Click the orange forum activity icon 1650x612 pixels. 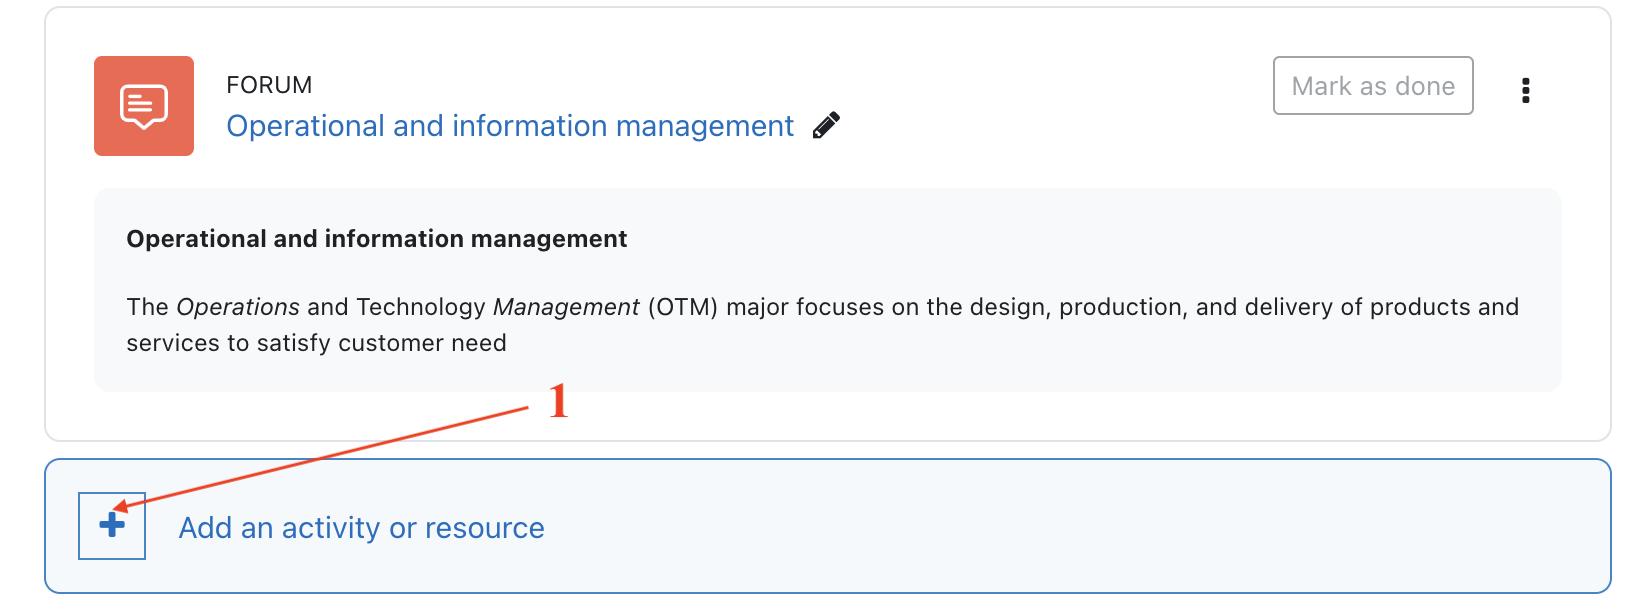144,106
